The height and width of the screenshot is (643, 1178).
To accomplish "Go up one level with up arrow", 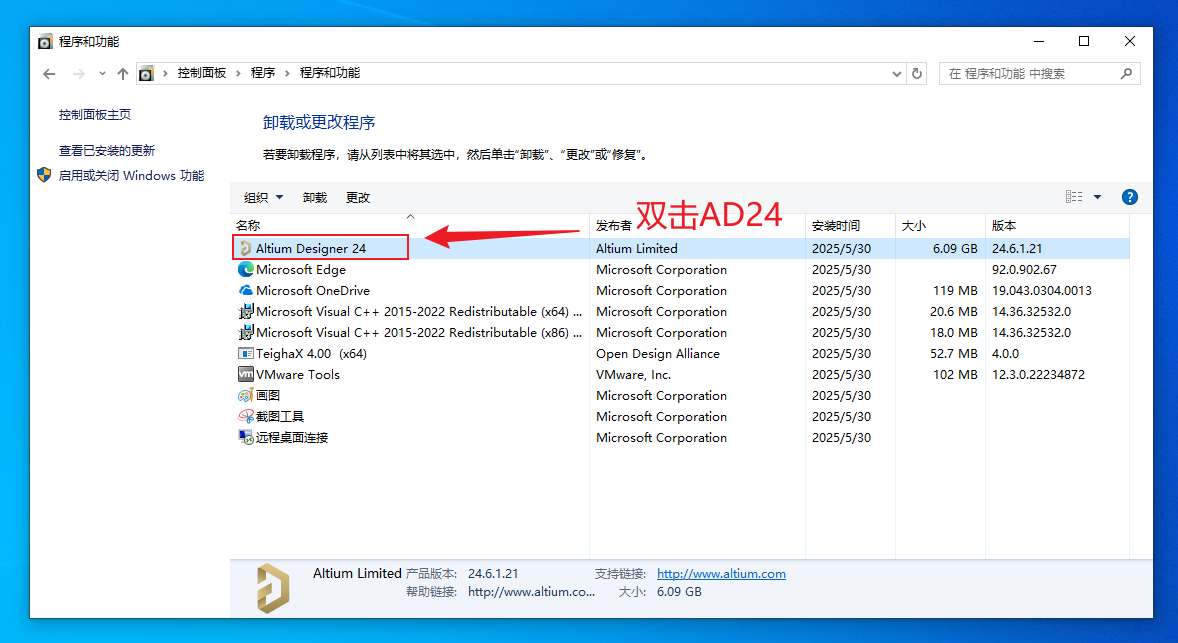I will point(123,74).
